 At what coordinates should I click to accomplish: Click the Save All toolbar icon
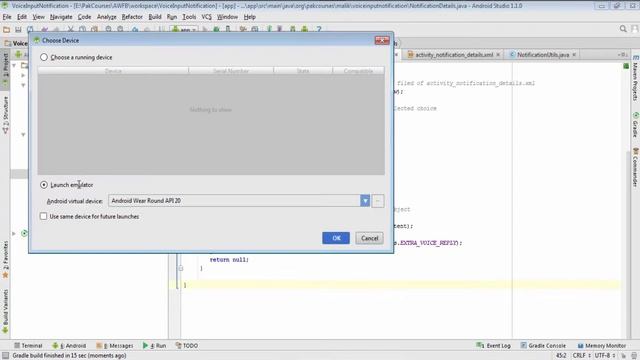click(18, 29)
